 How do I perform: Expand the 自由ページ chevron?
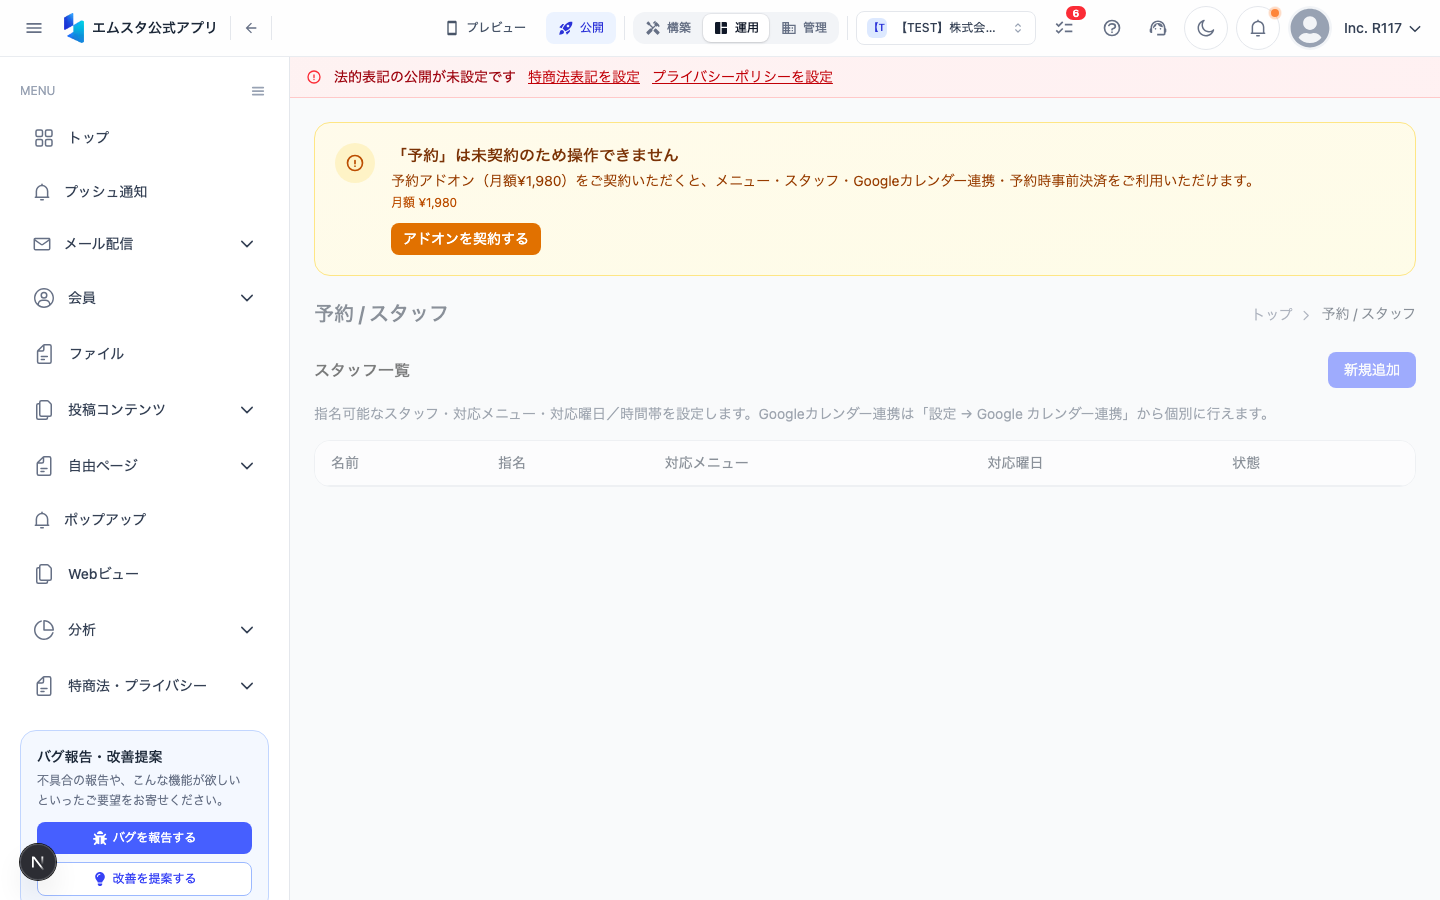pyautogui.click(x=247, y=466)
